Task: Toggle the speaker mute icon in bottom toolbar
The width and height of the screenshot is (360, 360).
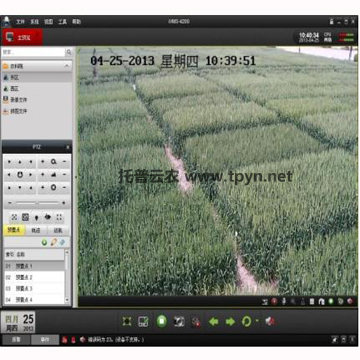Action: [270, 321]
